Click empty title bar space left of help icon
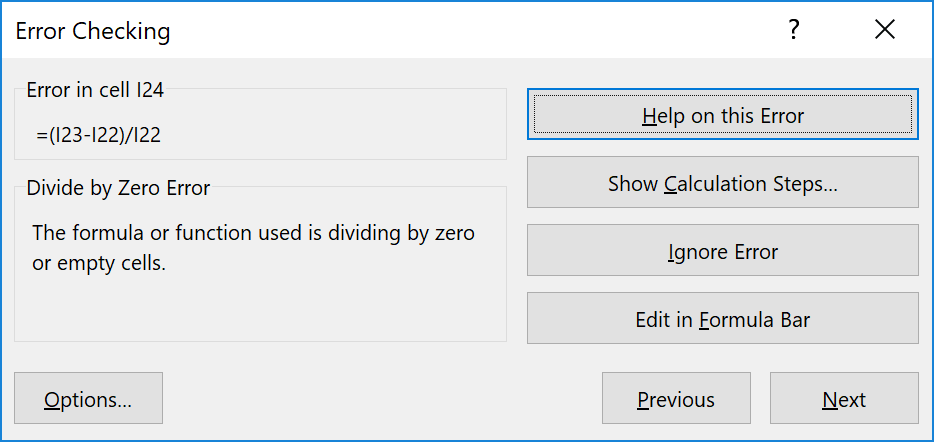 click(x=500, y=31)
